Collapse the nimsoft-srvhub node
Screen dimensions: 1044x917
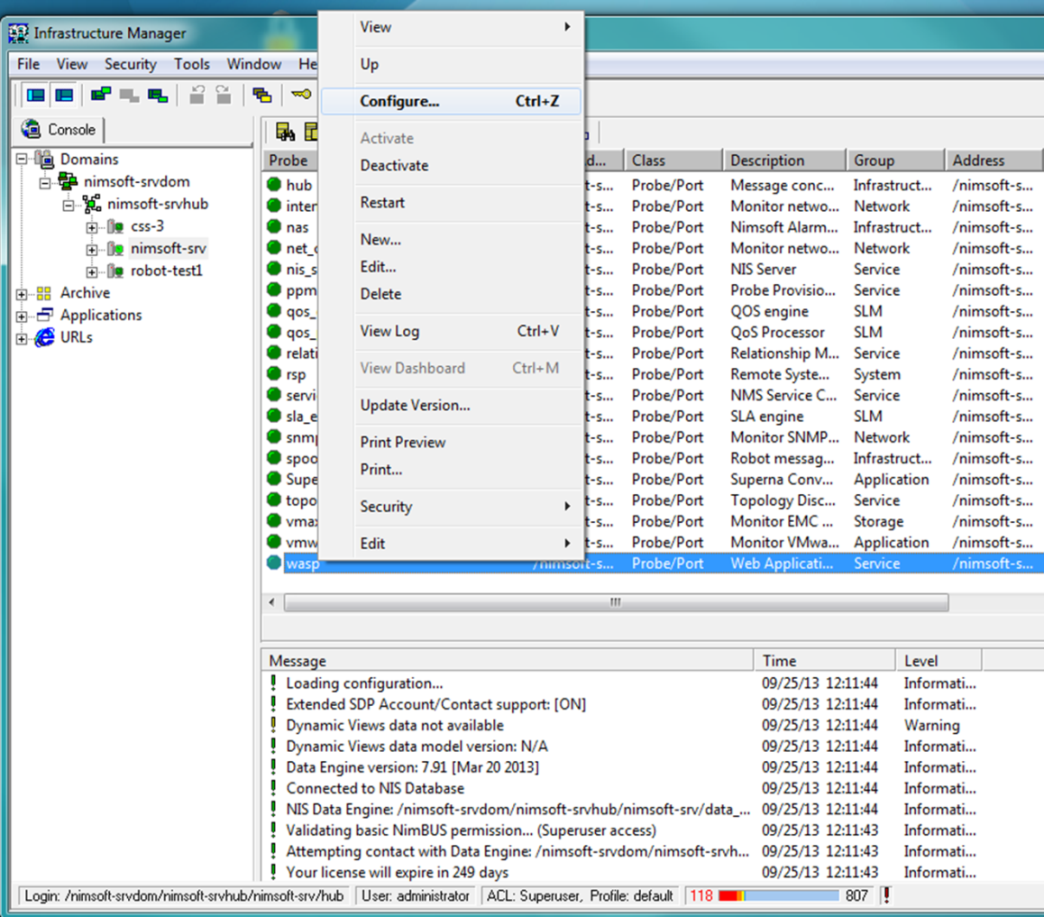(x=69, y=205)
